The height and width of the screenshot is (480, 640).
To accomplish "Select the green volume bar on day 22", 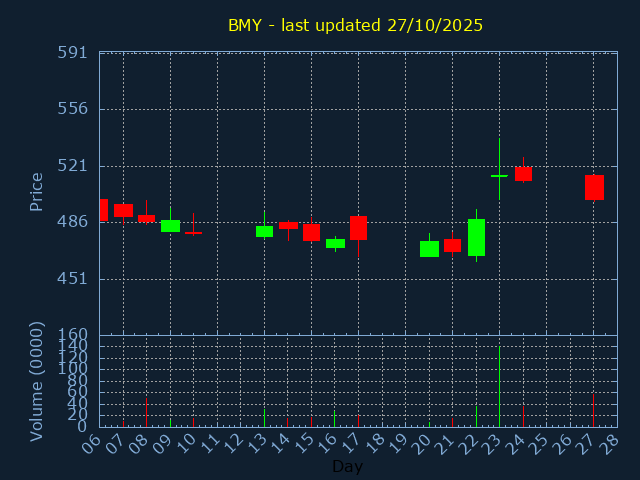I will coord(476,416).
